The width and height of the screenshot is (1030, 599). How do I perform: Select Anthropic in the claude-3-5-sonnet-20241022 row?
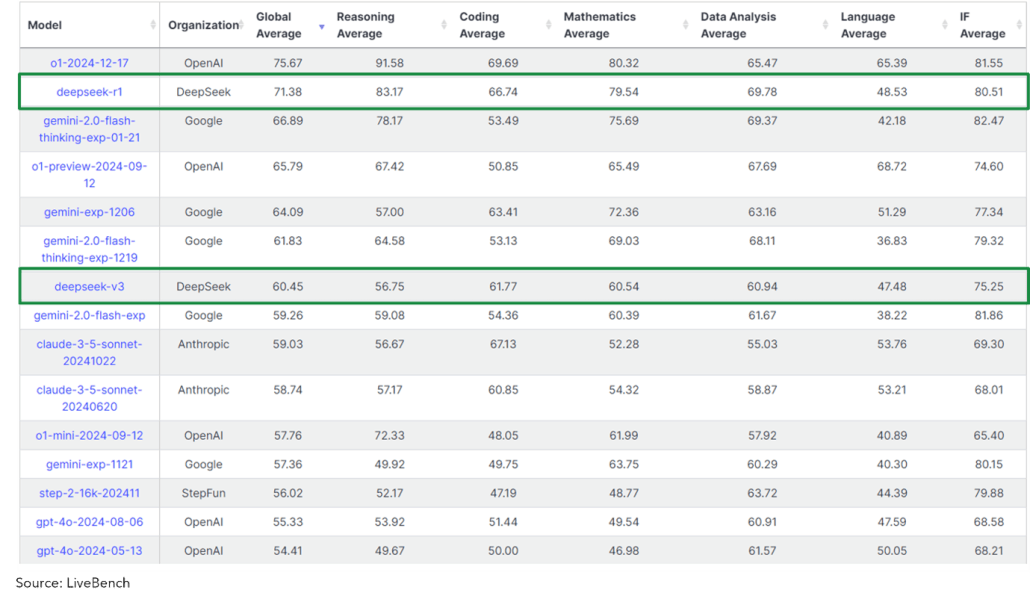tap(204, 344)
